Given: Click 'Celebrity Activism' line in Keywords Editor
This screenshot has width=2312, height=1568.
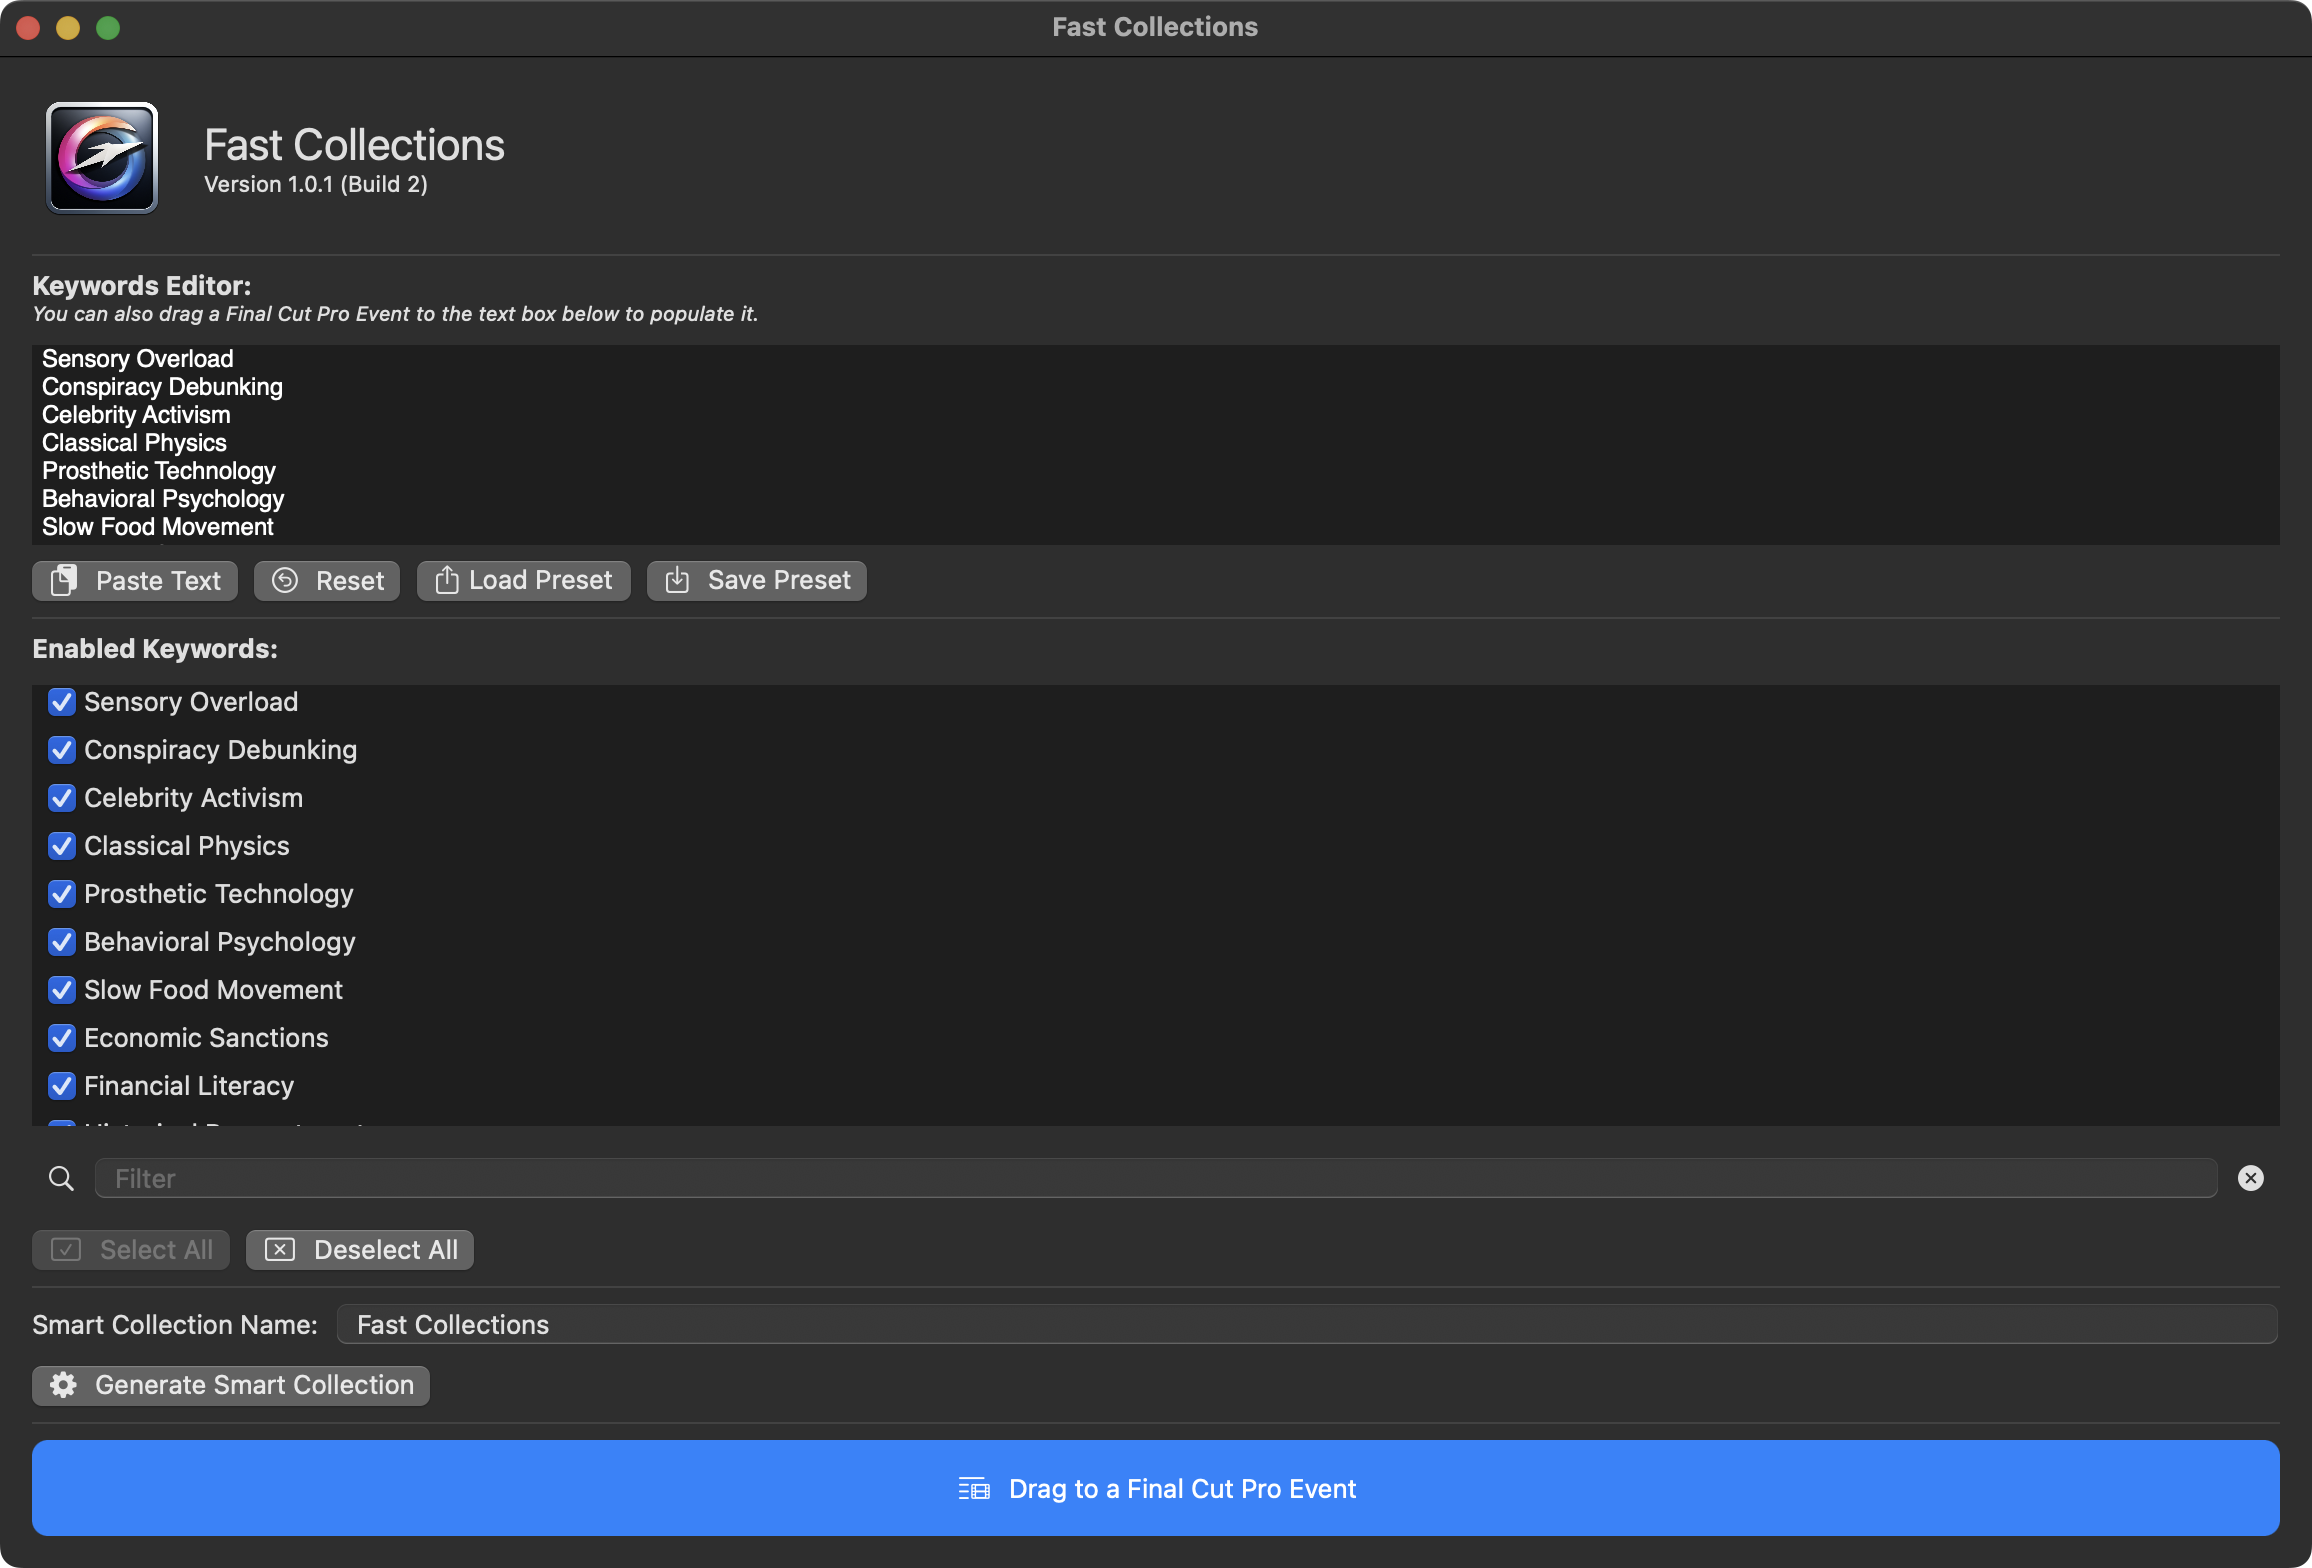Looking at the screenshot, I should [x=136, y=415].
